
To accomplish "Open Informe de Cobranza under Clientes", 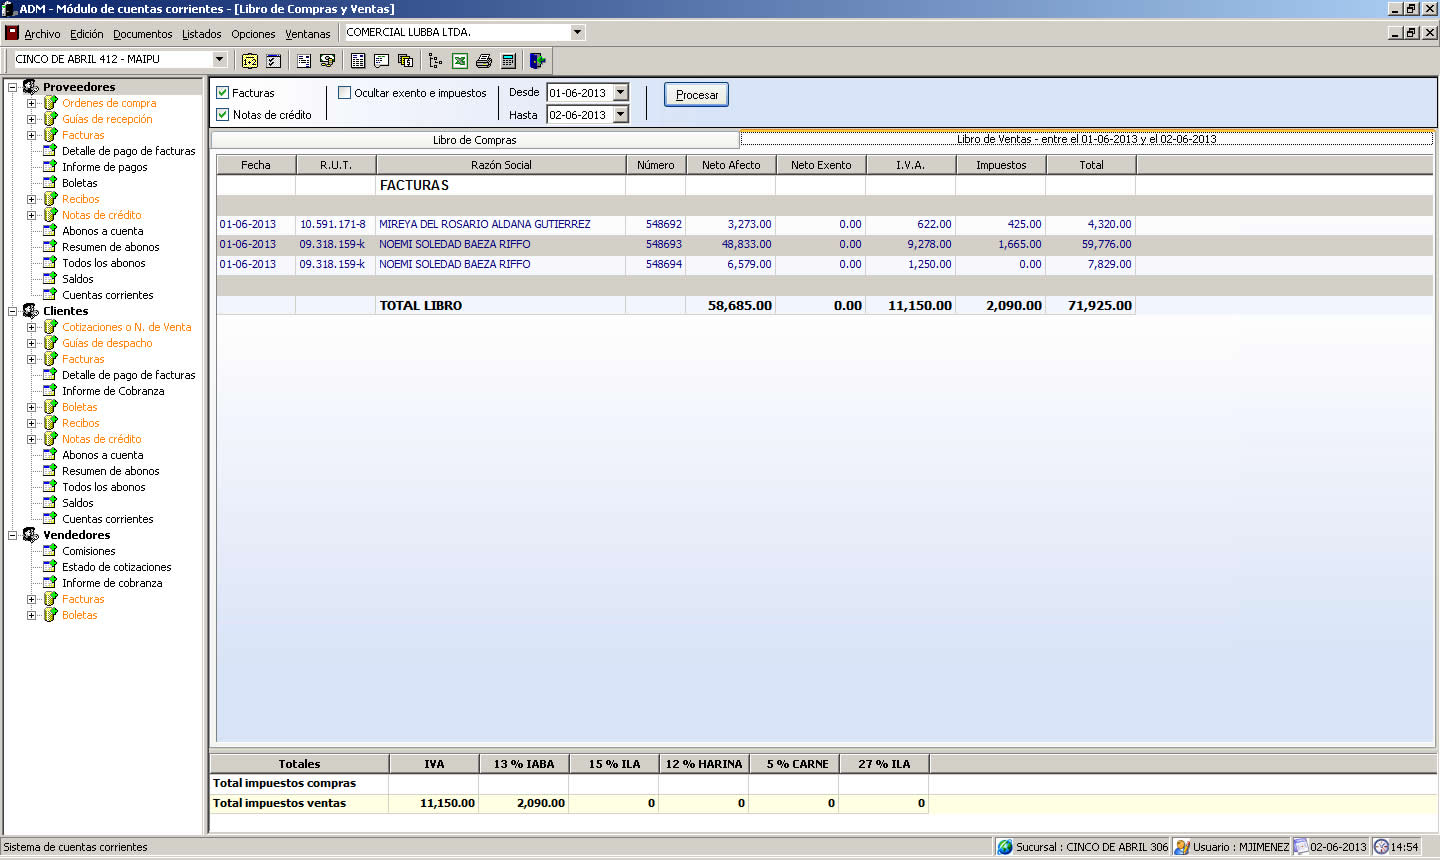I will pyautogui.click(x=113, y=391).
